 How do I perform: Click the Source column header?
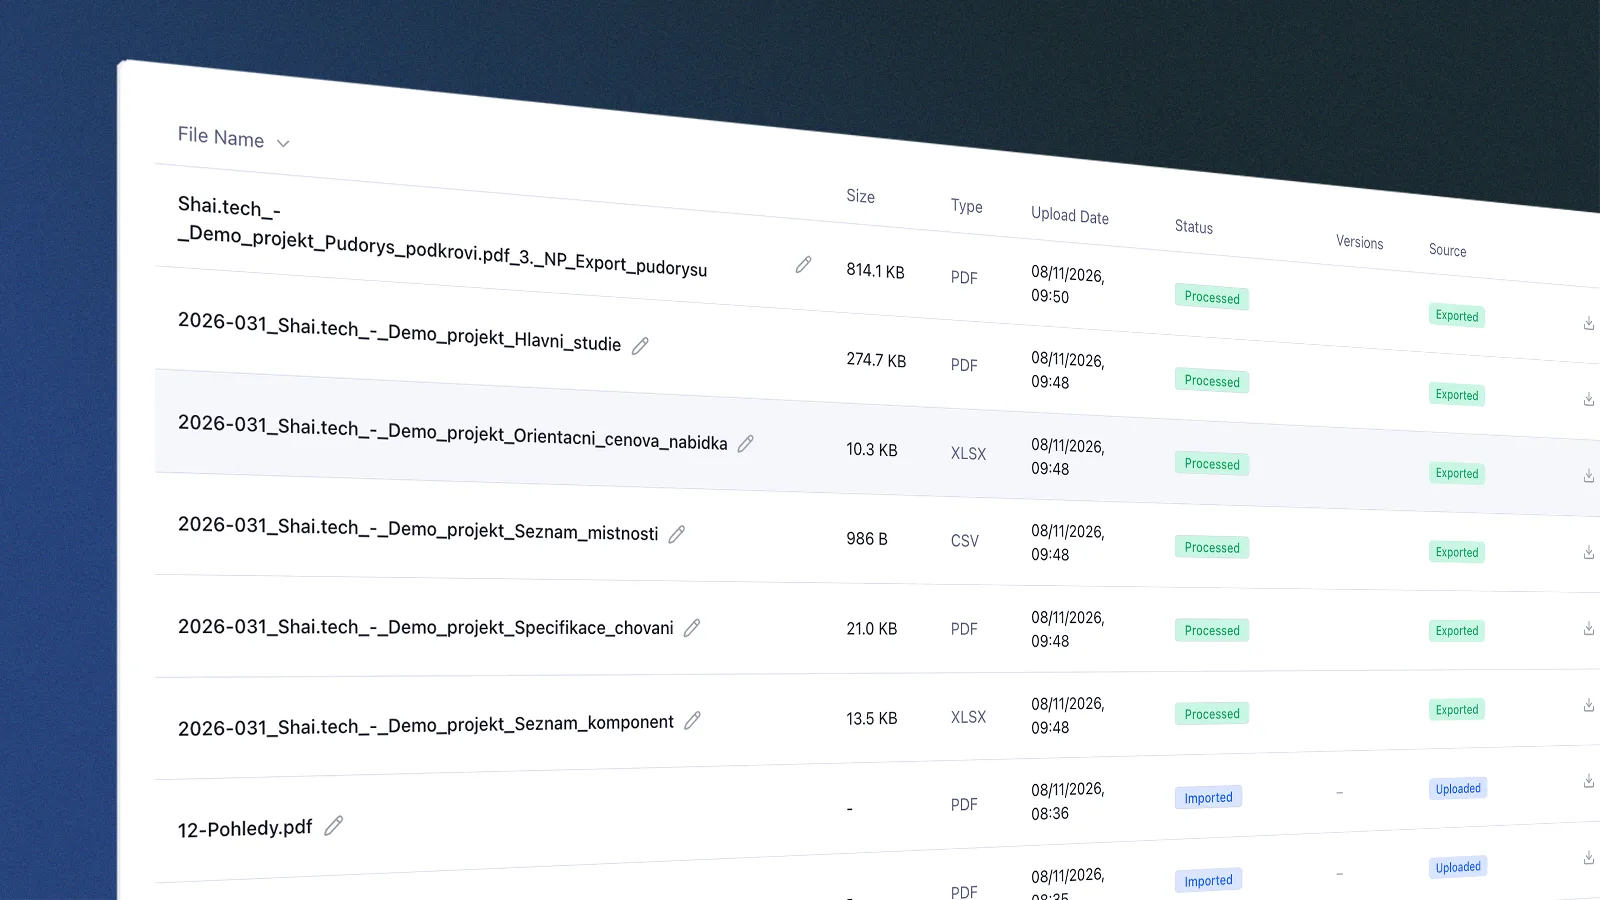pos(1447,250)
